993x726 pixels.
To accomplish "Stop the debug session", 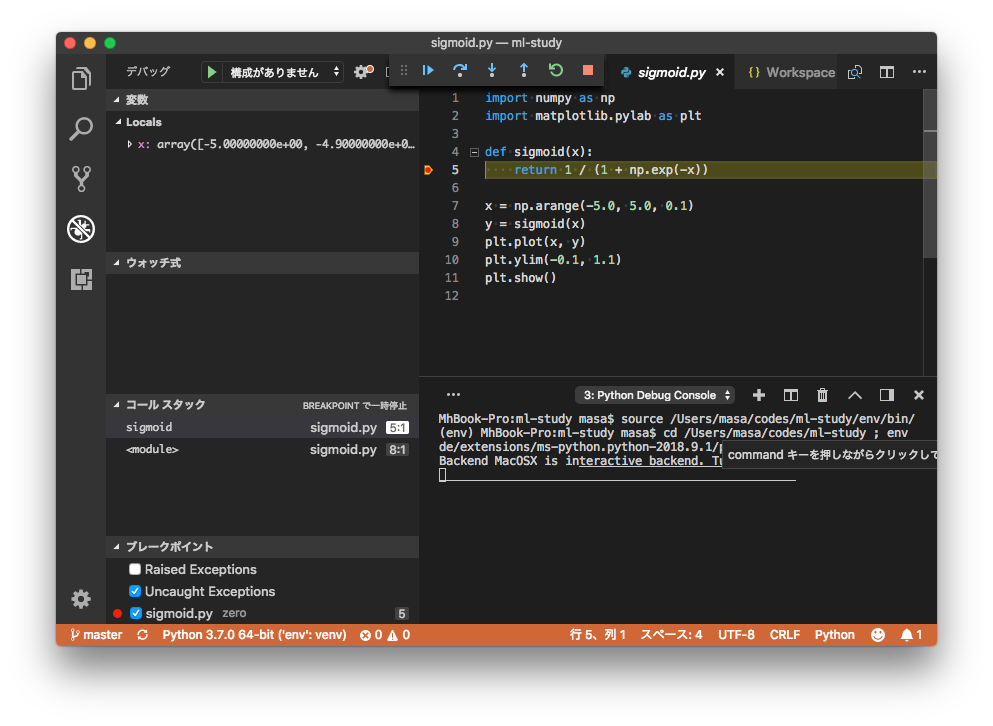I will [588, 70].
